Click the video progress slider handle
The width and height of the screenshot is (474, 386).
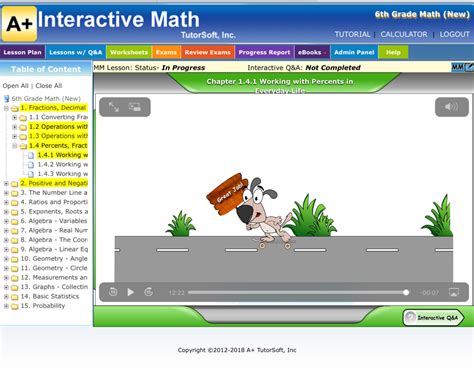click(406, 292)
